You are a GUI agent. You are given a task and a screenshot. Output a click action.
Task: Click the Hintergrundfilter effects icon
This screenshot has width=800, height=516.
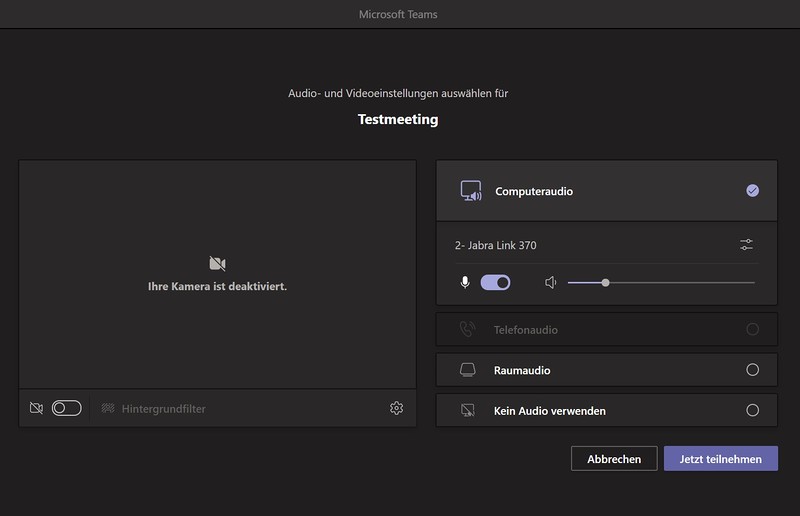pyautogui.click(x=107, y=408)
